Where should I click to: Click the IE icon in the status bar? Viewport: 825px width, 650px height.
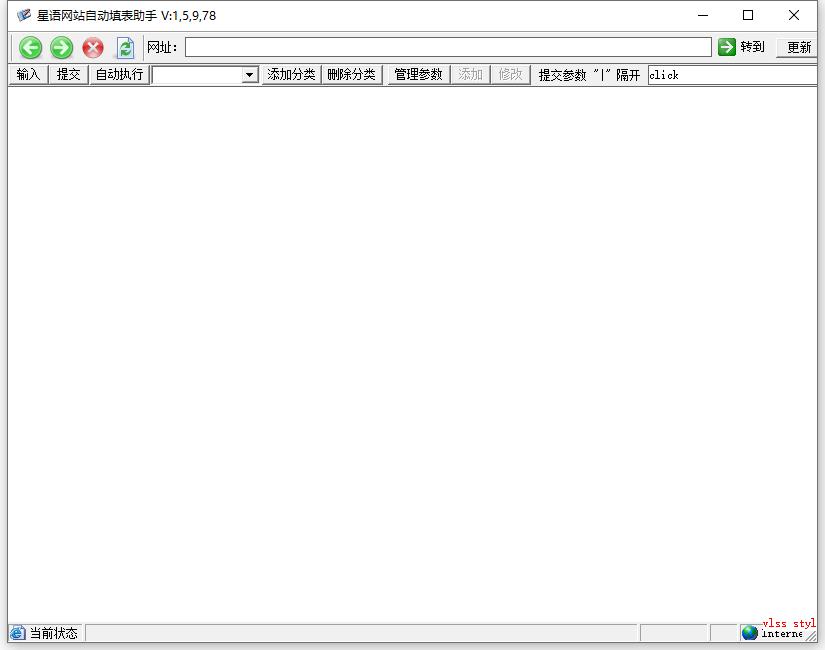tap(17, 633)
